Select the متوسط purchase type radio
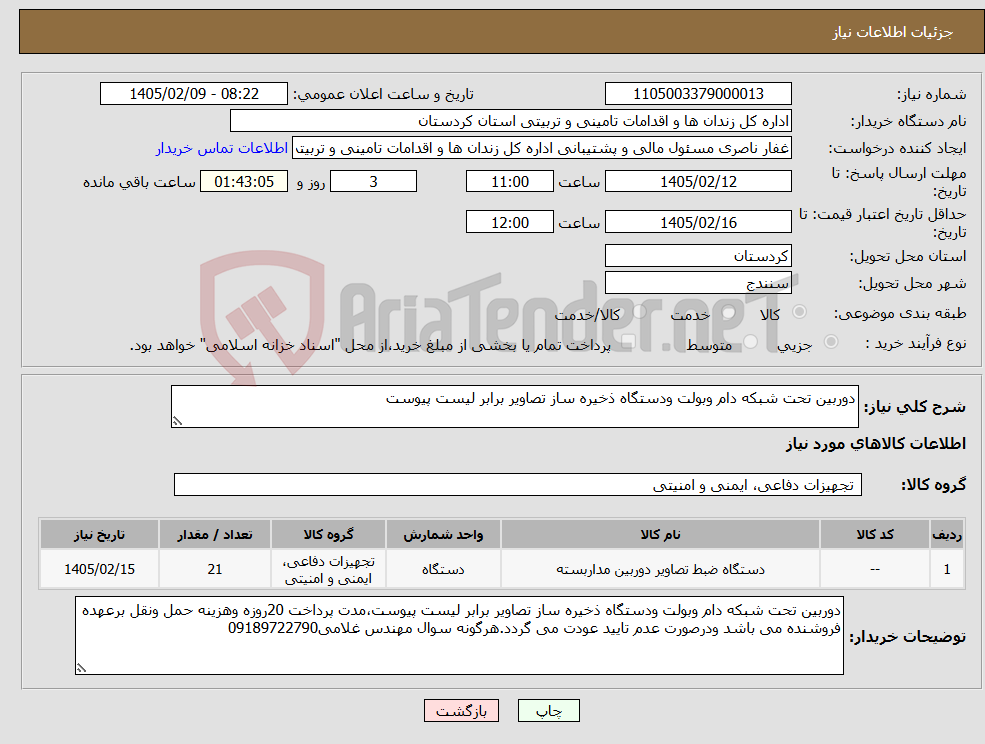985x744 pixels. (751, 342)
